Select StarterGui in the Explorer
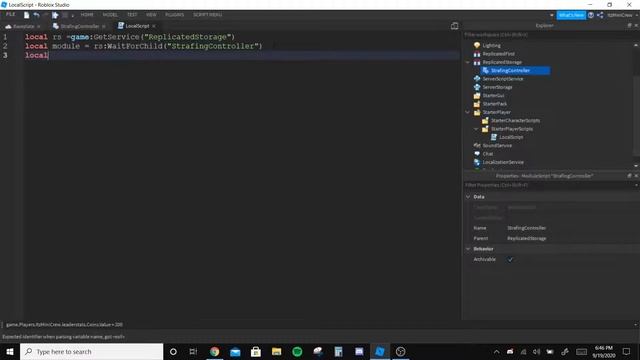Viewport: 640px width, 360px height. [493, 96]
